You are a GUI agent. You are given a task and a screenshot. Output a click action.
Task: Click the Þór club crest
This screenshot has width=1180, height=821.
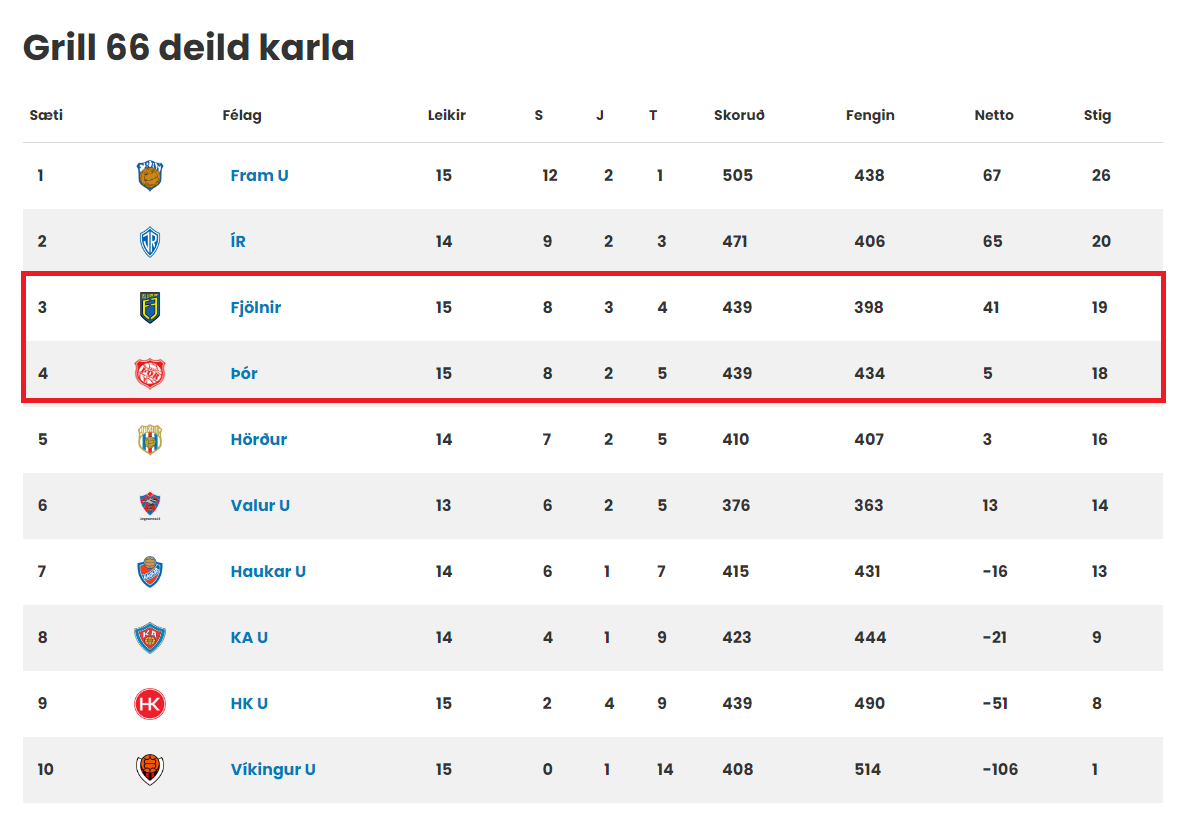tap(150, 373)
